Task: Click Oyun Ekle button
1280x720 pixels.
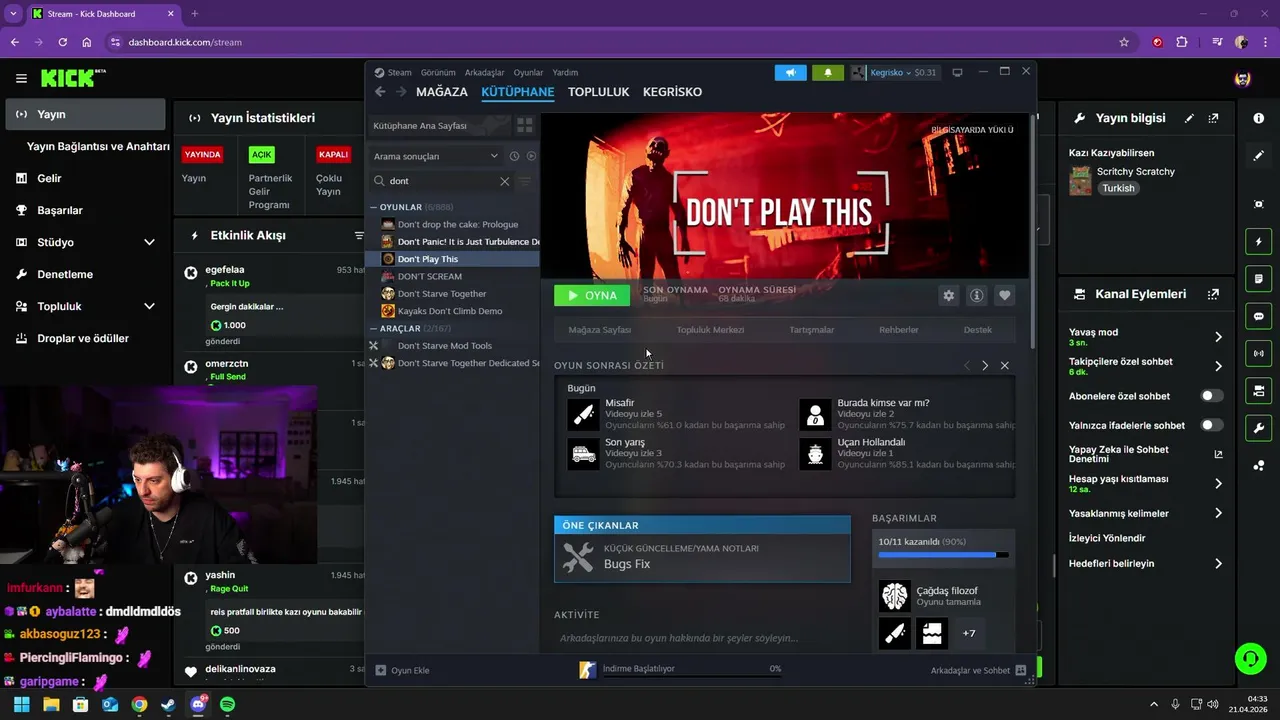Action: pyautogui.click(x=402, y=670)
